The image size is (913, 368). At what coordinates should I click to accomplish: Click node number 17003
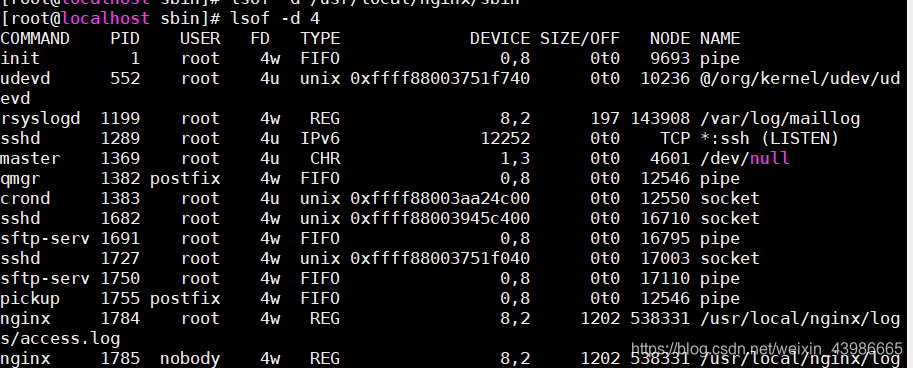[x=665, y=259]
